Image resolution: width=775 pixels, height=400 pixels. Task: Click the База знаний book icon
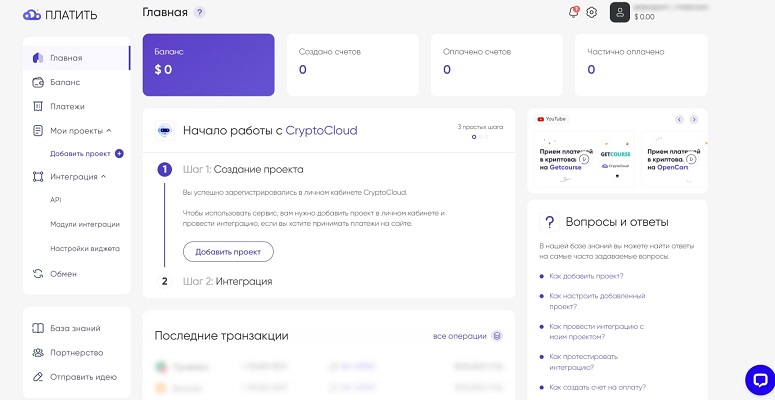[x=38, y=328]
